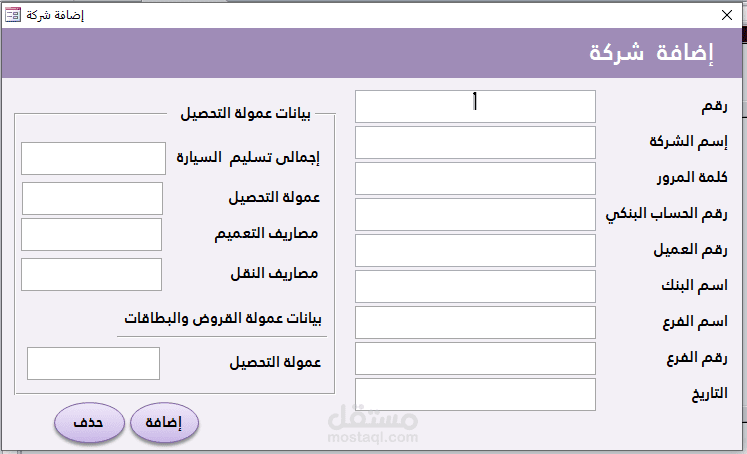Focus the رقم input field

pos(475,106)
